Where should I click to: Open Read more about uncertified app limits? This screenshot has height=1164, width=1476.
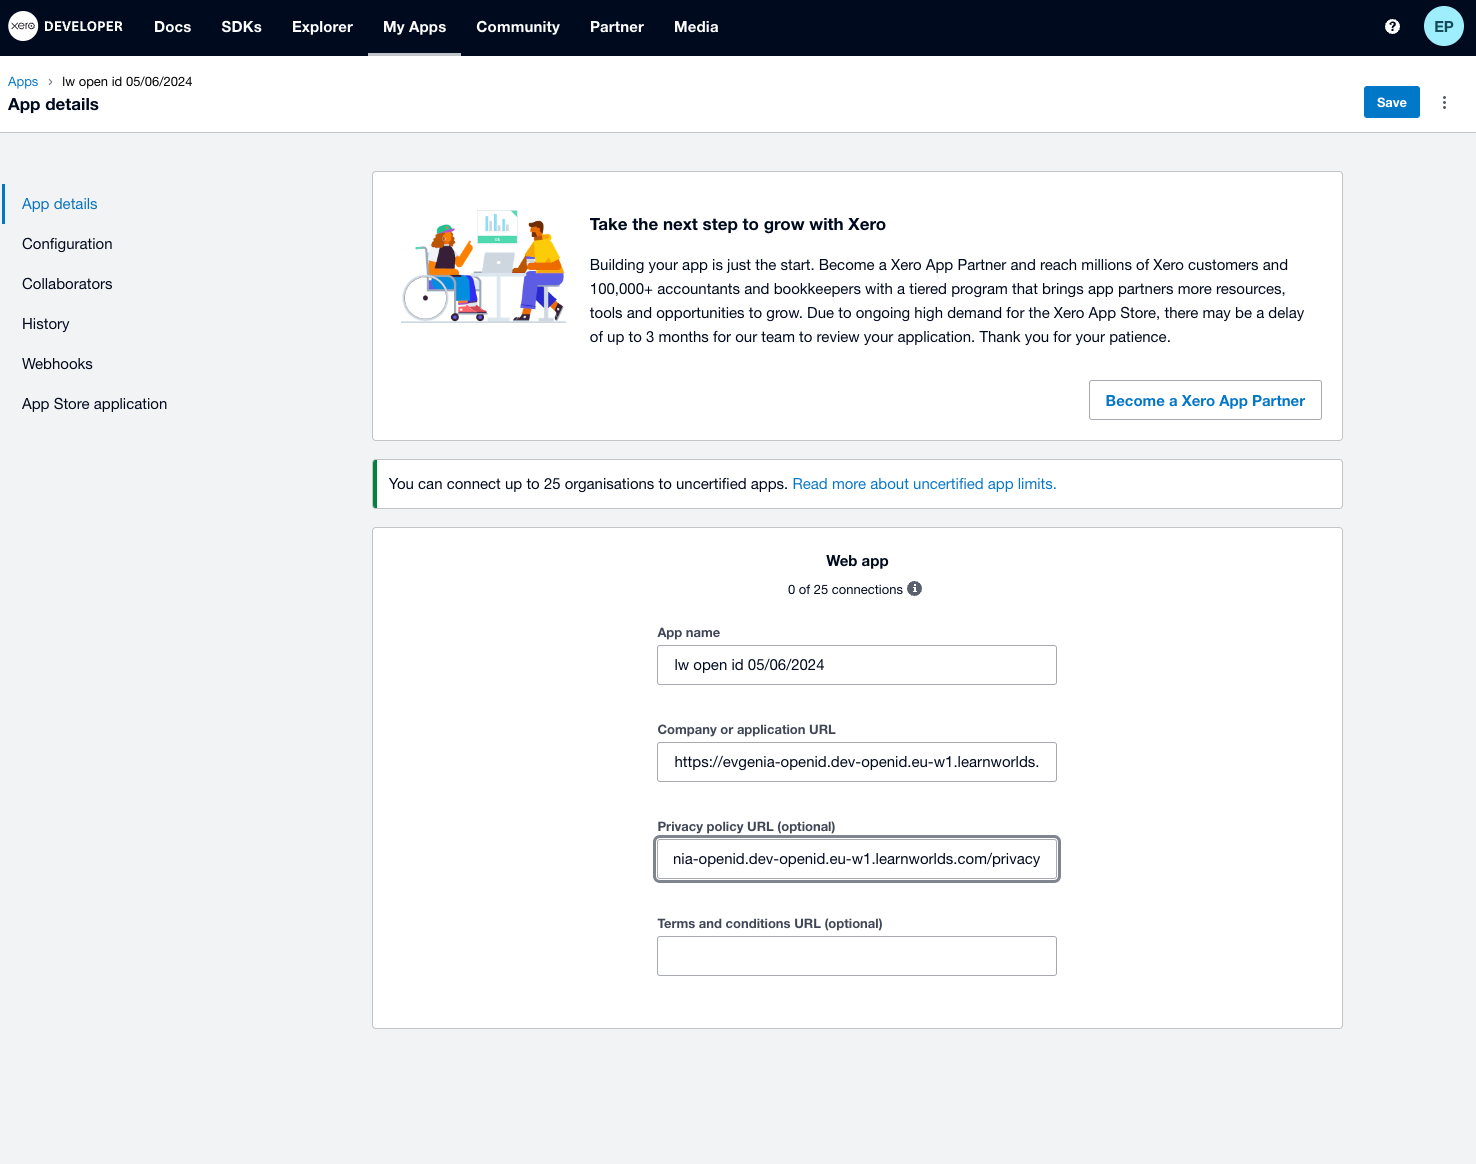924,484
